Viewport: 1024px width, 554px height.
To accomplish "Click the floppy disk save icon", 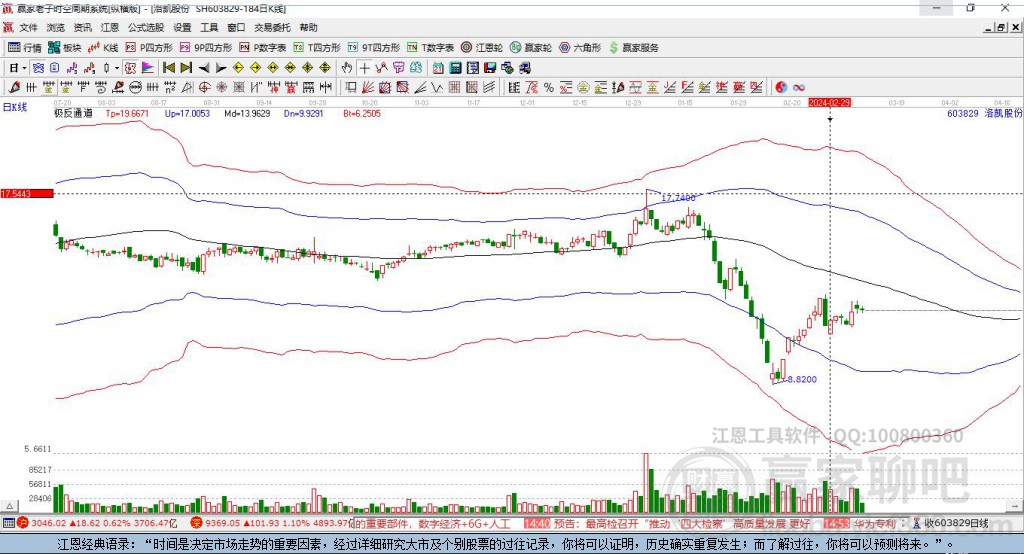I will coord(490,68).
